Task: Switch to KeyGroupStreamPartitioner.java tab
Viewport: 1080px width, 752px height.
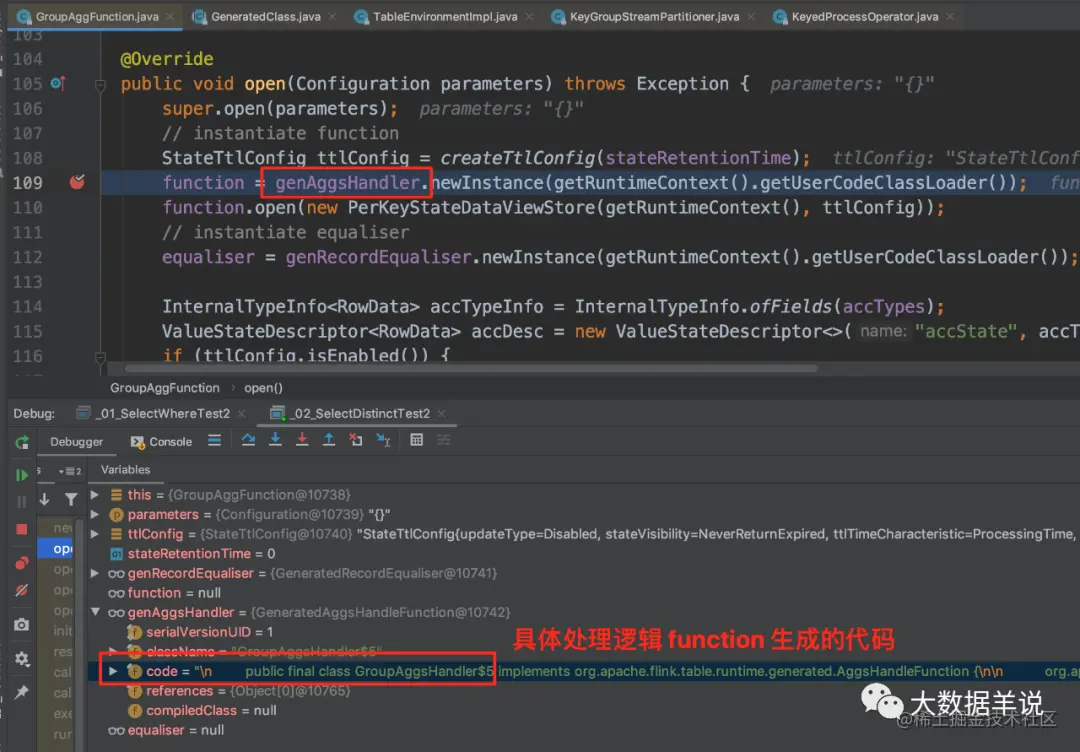Action: click(x=654, y=17)
